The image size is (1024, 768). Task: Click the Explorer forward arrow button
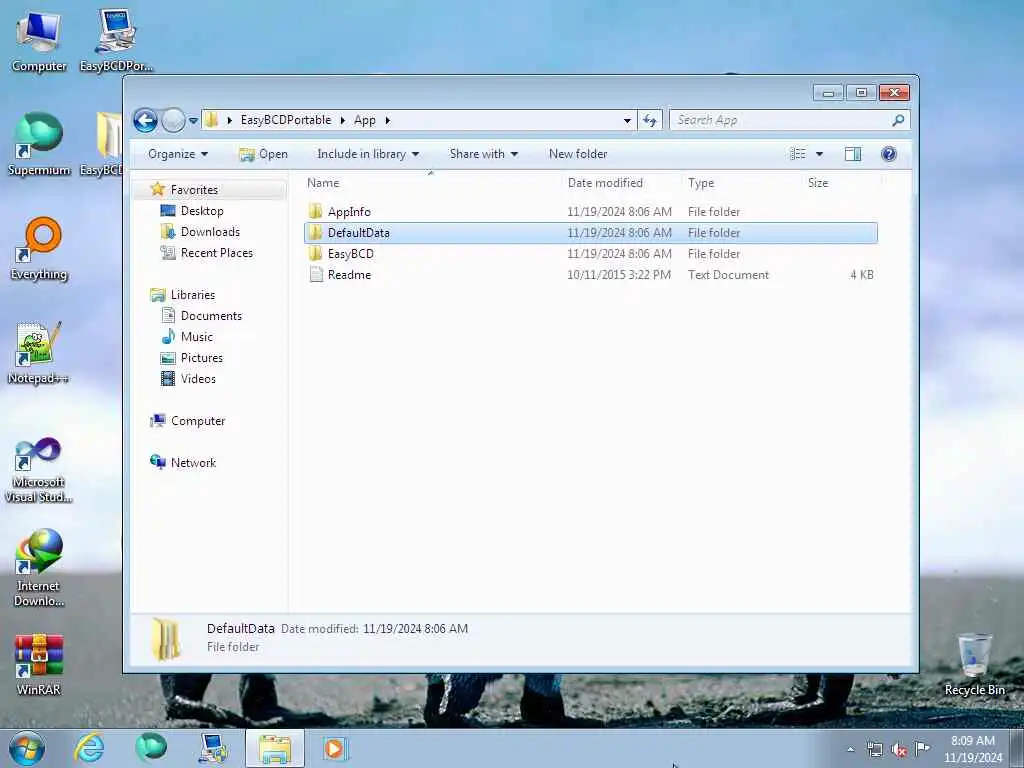(173, 120)
